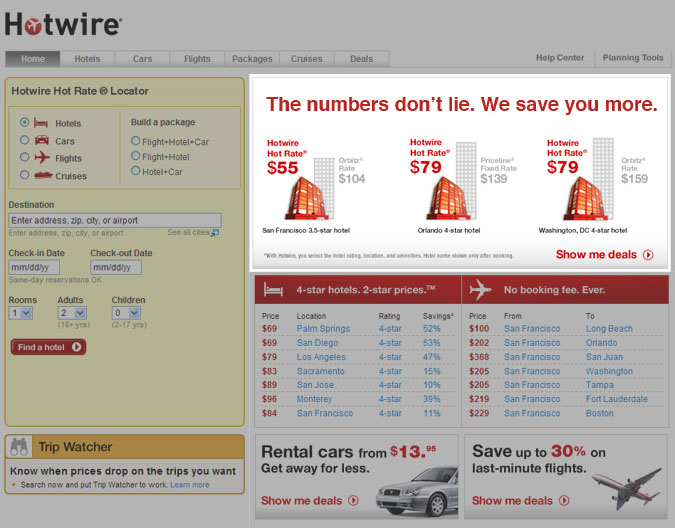Click the ship icon next to Cruises

point(43,175)
